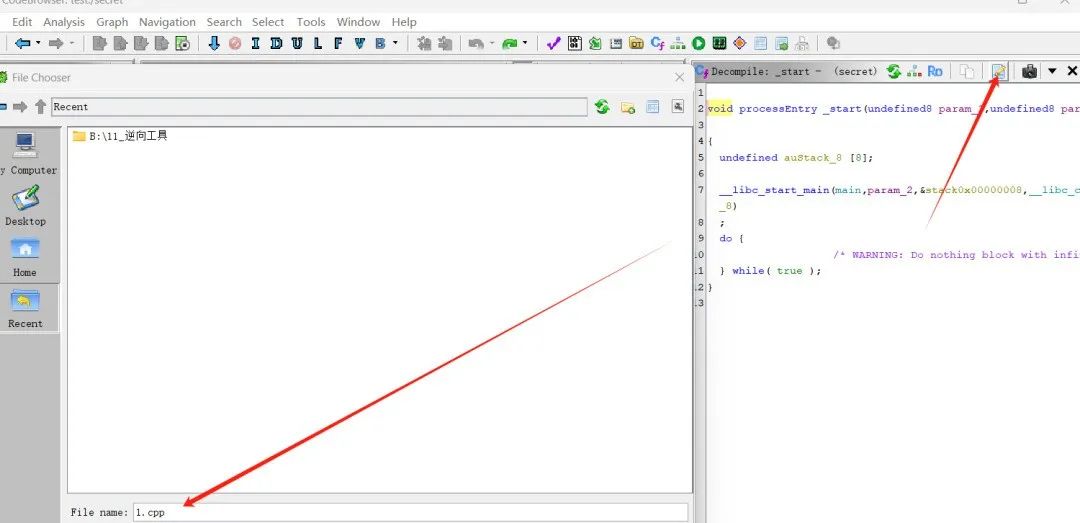
Task: Click the blue down arrow navigation direction icon
Action: [x=214, y=43]
